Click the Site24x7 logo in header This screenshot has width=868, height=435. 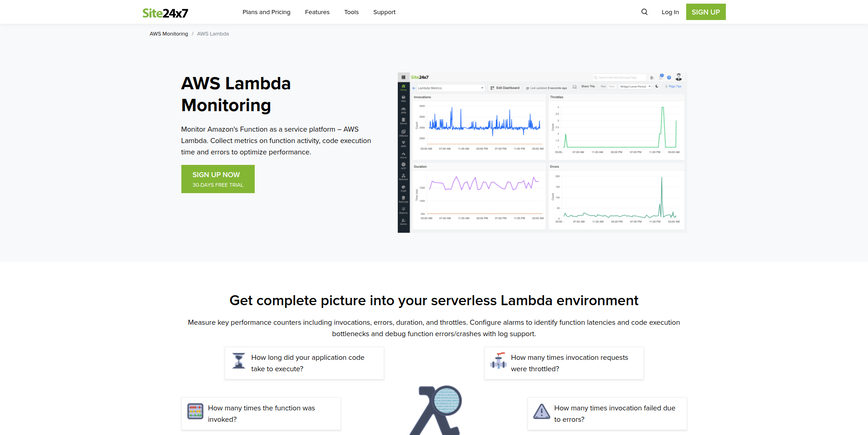tap(165, 13)
